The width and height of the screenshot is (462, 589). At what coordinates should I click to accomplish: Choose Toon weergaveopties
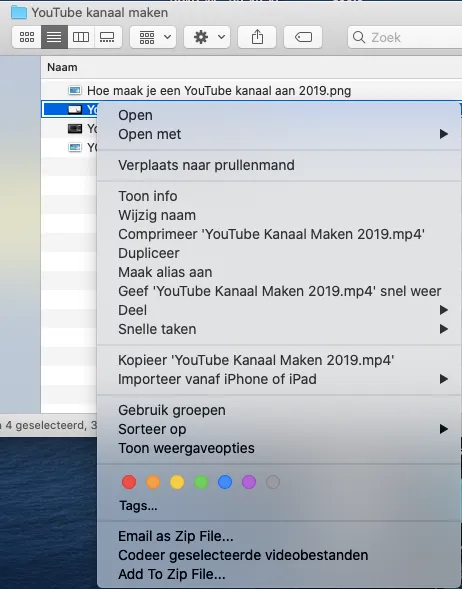(x=279, y=448)
